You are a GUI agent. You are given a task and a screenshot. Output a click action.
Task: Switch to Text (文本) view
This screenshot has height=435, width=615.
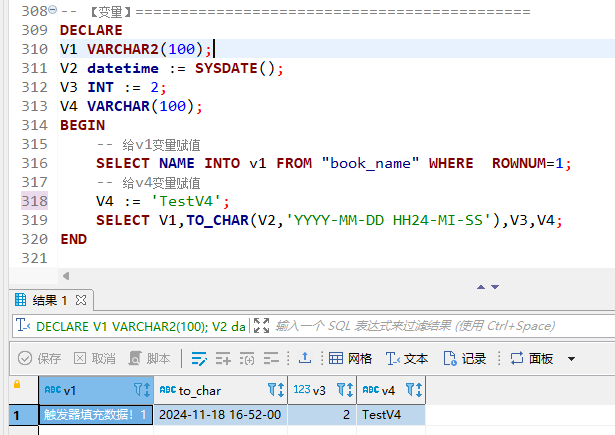[407, 358]
